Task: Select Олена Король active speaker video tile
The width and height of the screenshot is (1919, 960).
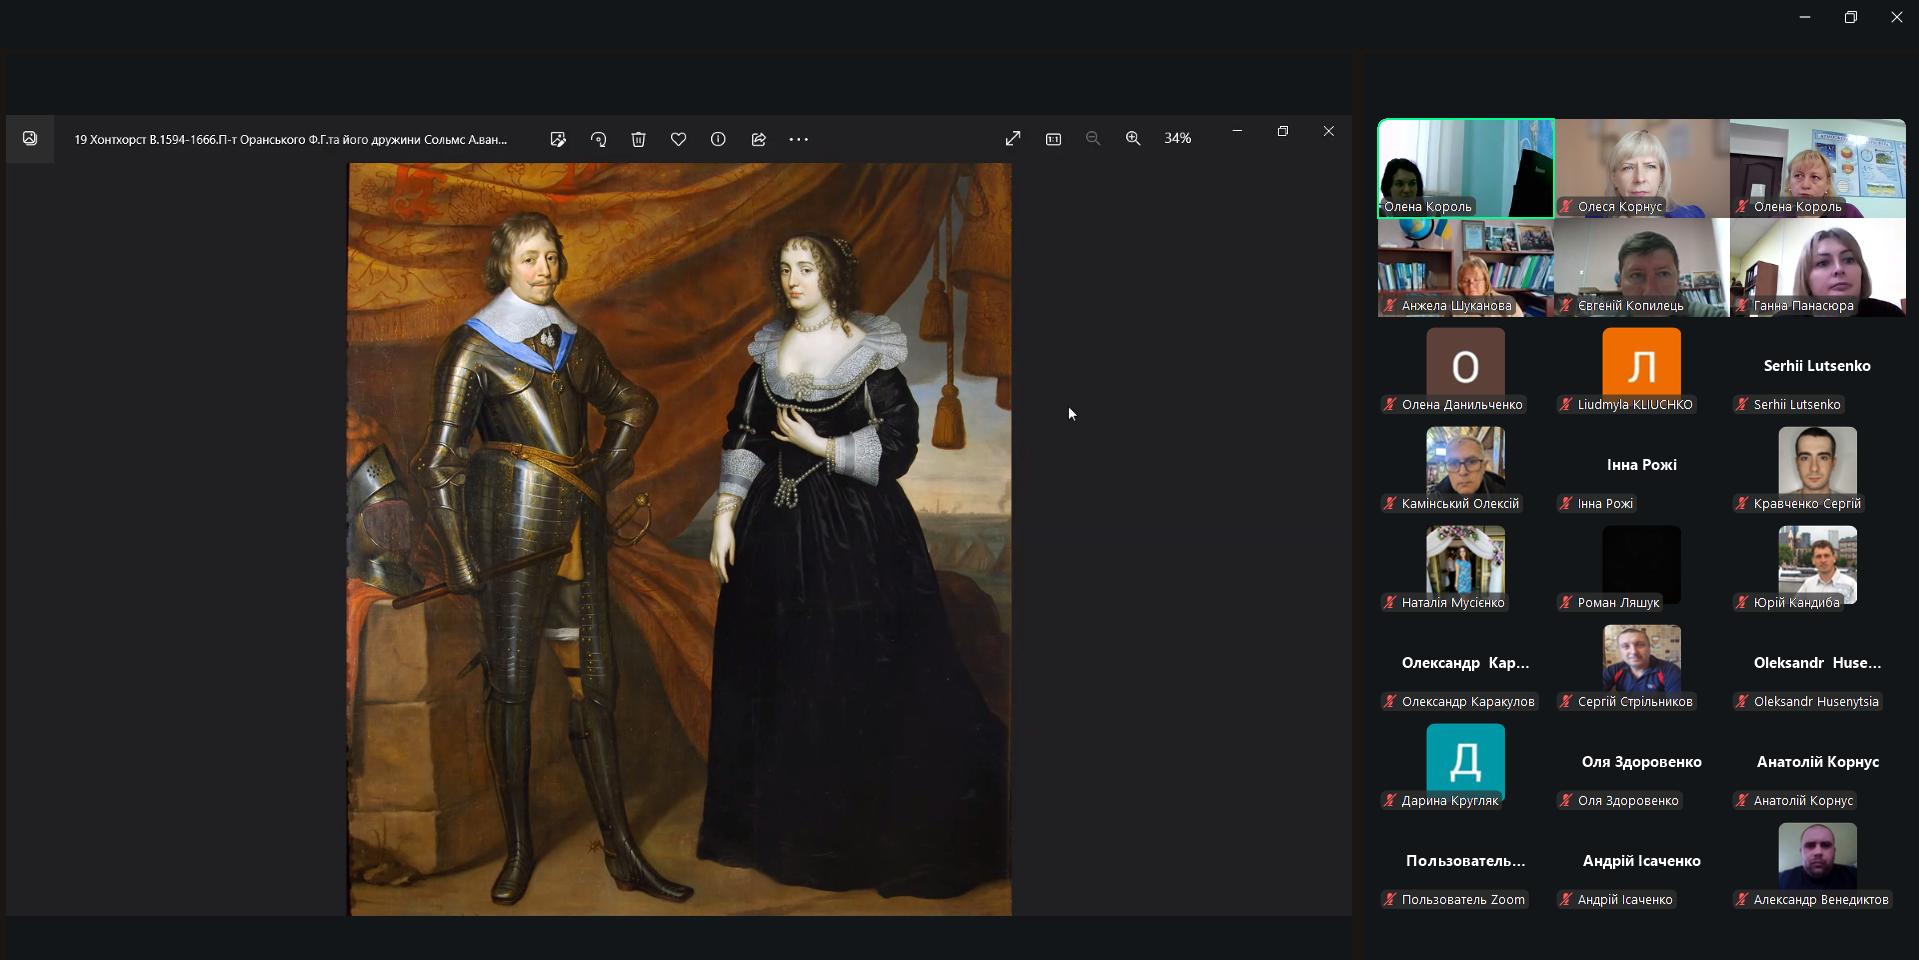Action: (1465, 168)
